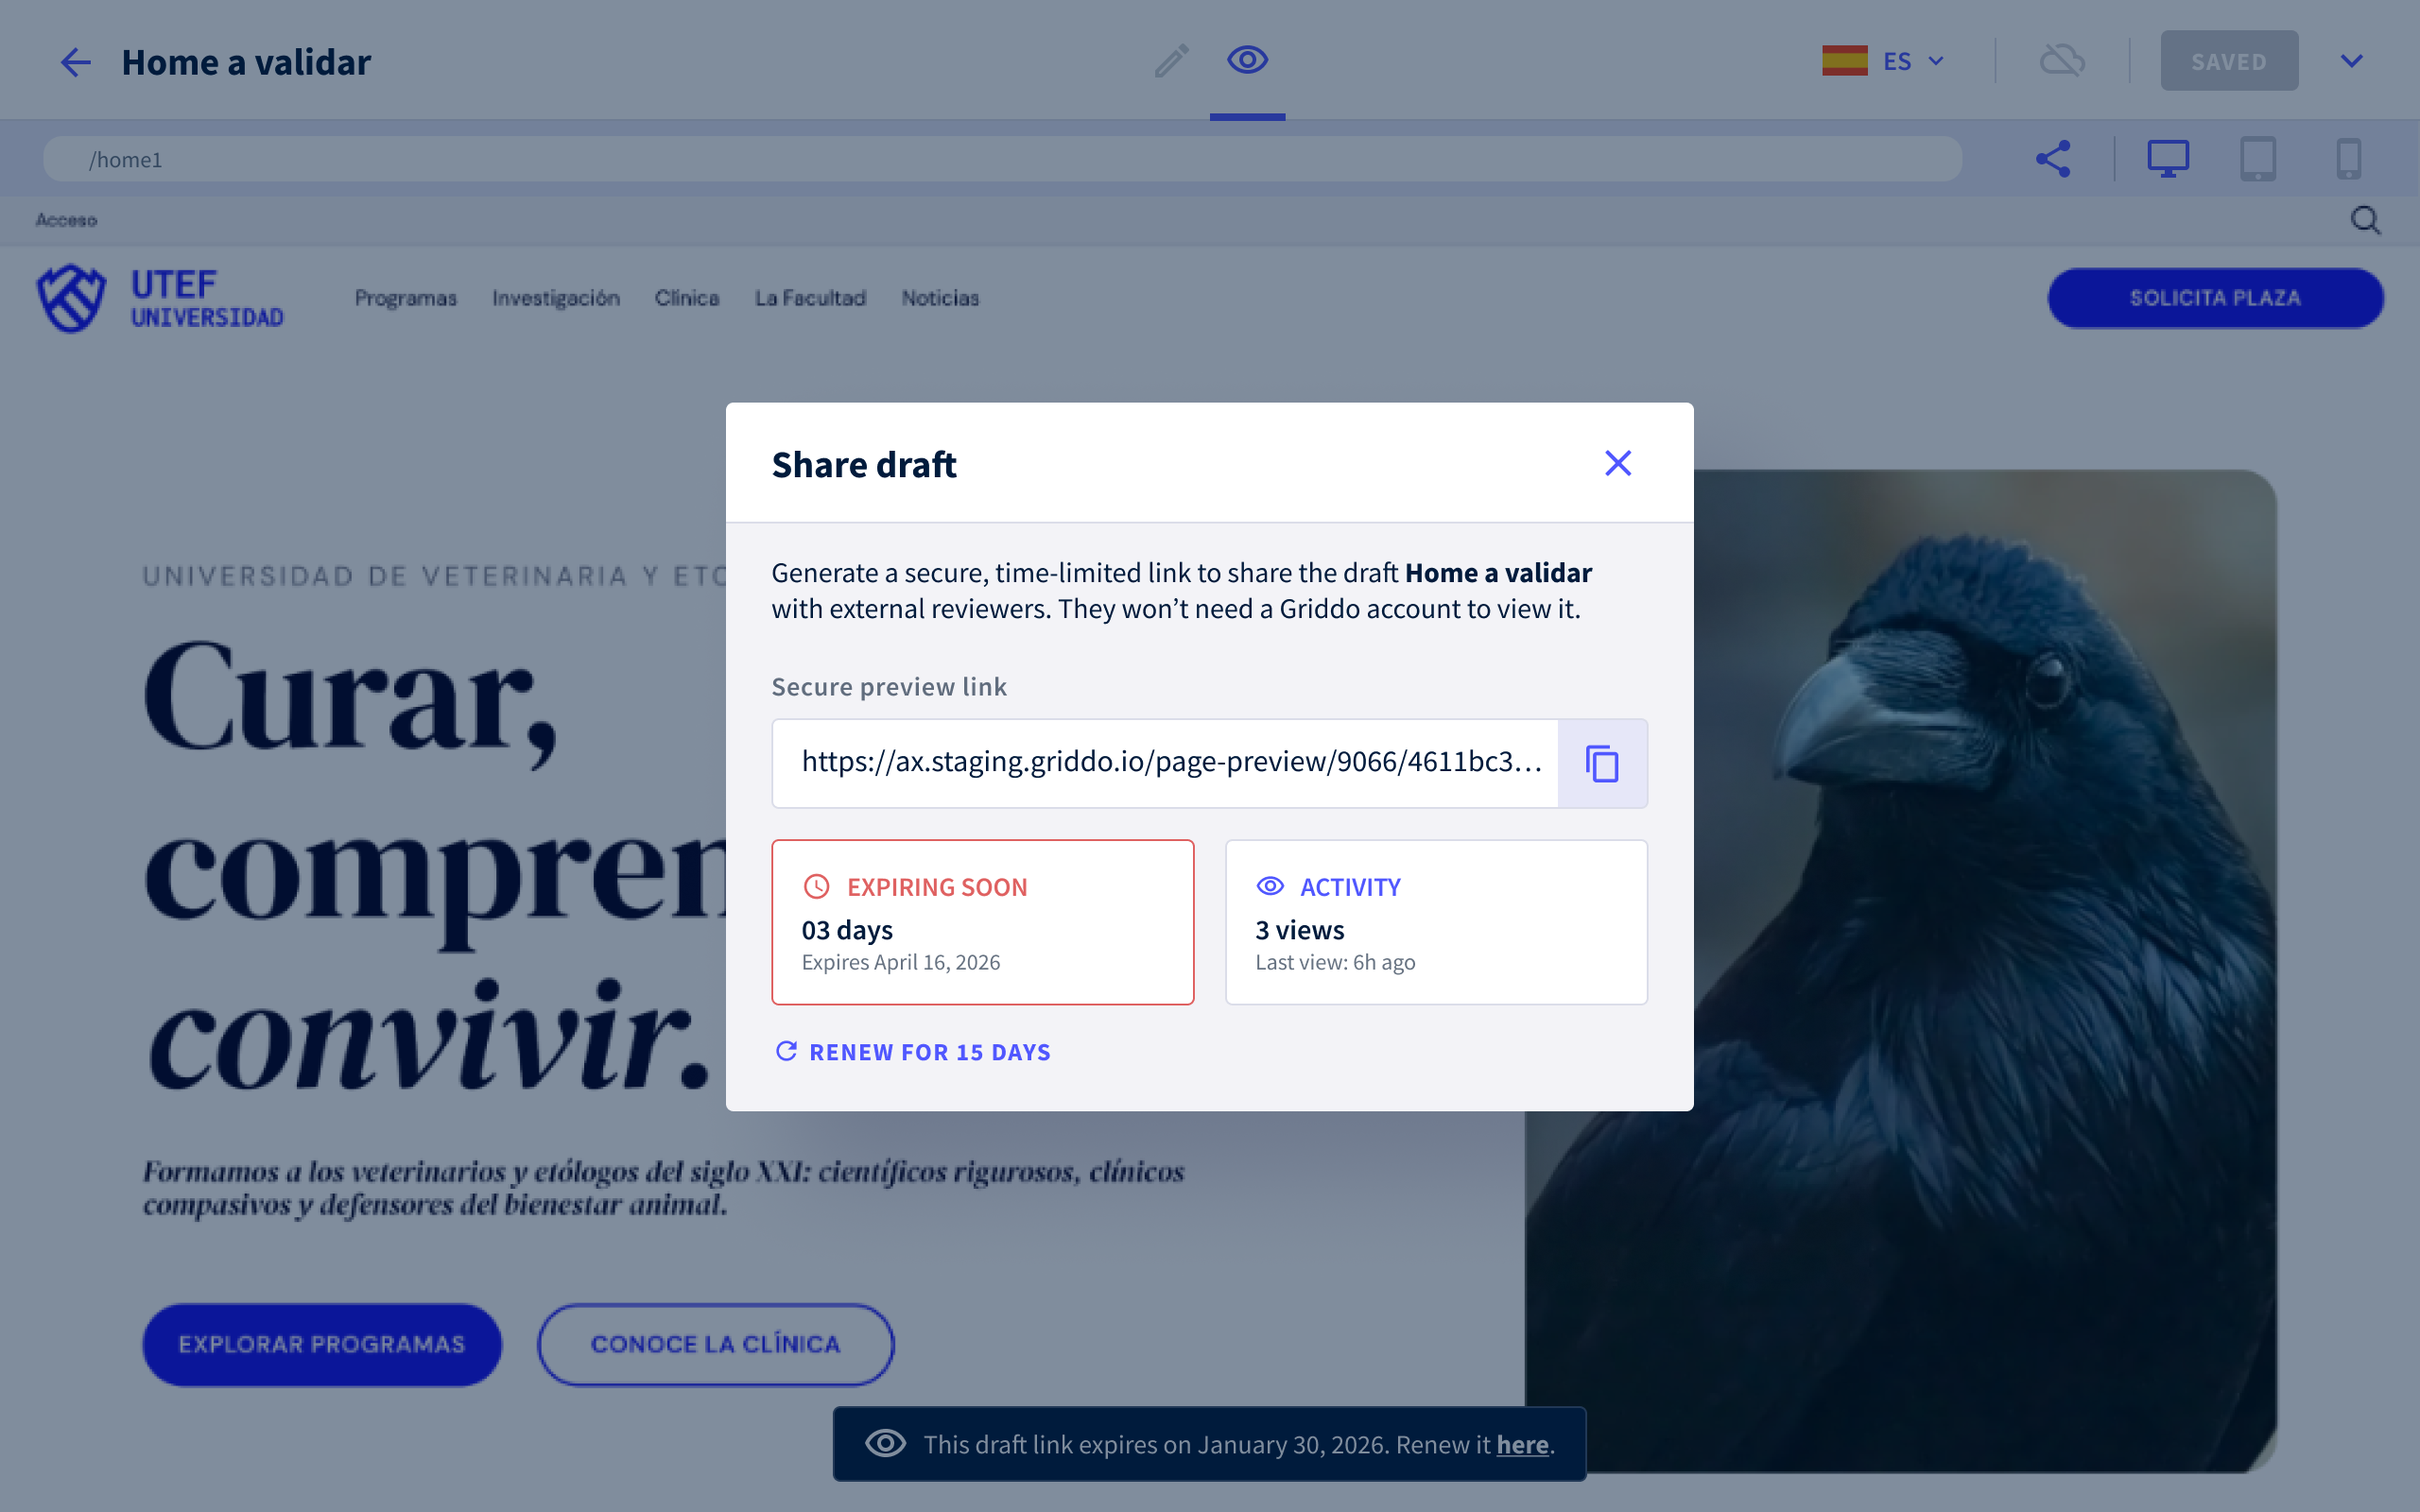The image size is (2420, 1512).
Task: Copy the secure preview link
Action: point(1602,763)
